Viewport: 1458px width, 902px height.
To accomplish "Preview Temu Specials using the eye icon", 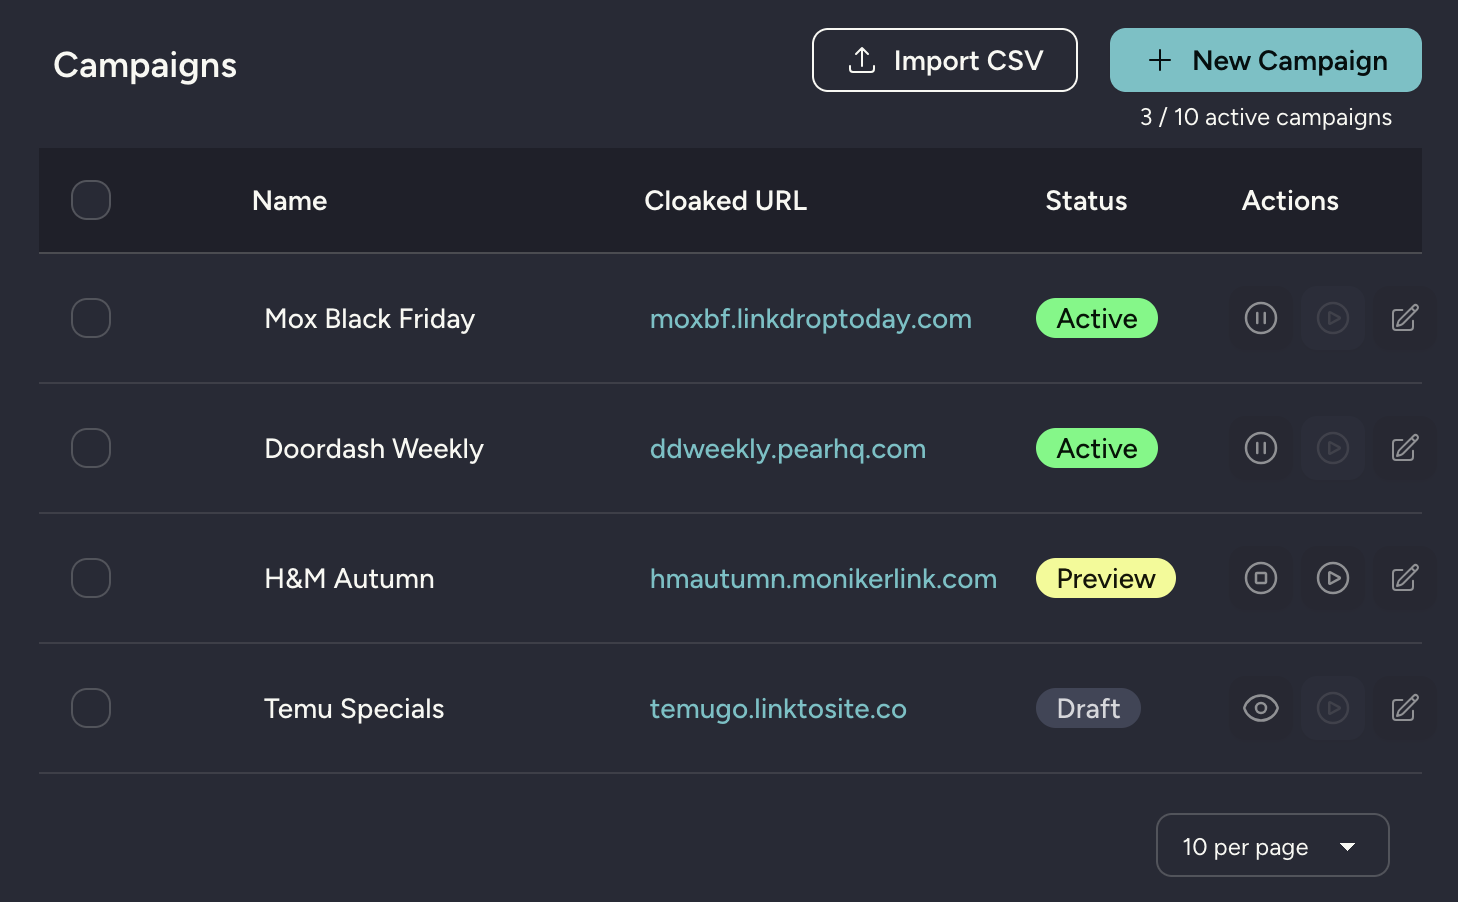I will click(x=1260, y=708).
